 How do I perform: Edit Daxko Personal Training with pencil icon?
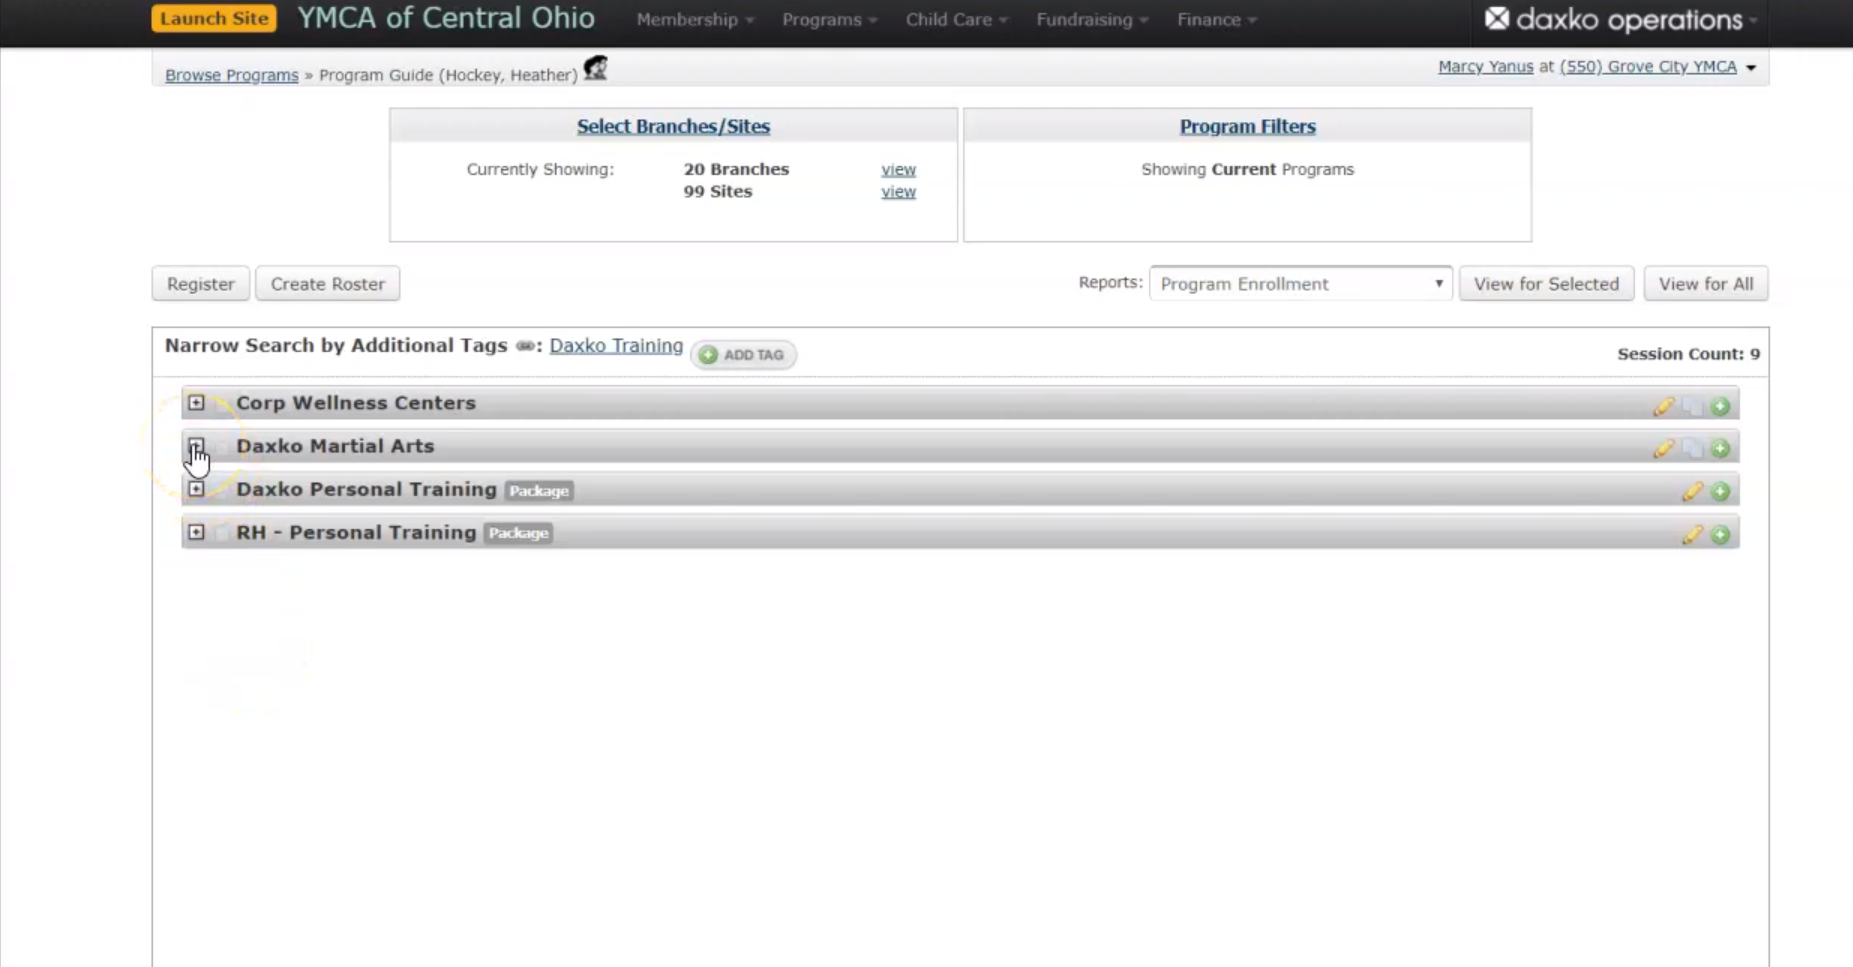click(x=1692, y=491)
